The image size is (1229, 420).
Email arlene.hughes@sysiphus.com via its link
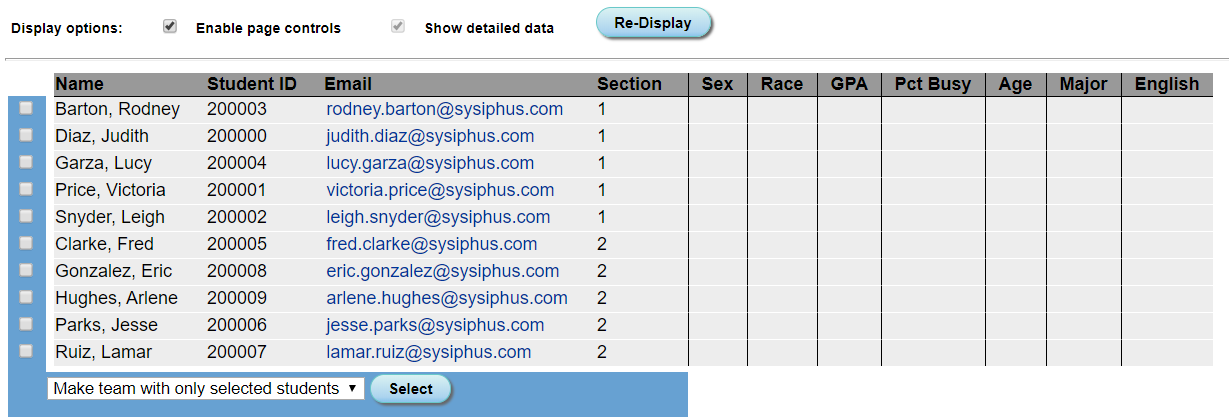pyautogui.click(x=446, y=298)
